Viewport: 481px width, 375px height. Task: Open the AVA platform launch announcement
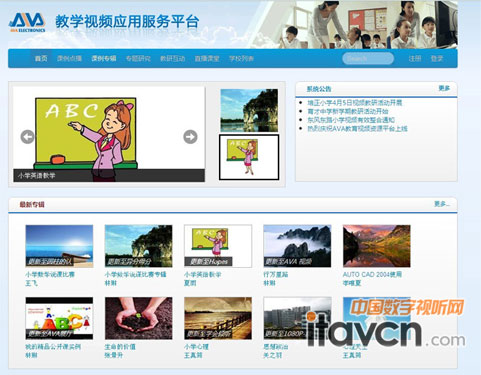(357, 129)
